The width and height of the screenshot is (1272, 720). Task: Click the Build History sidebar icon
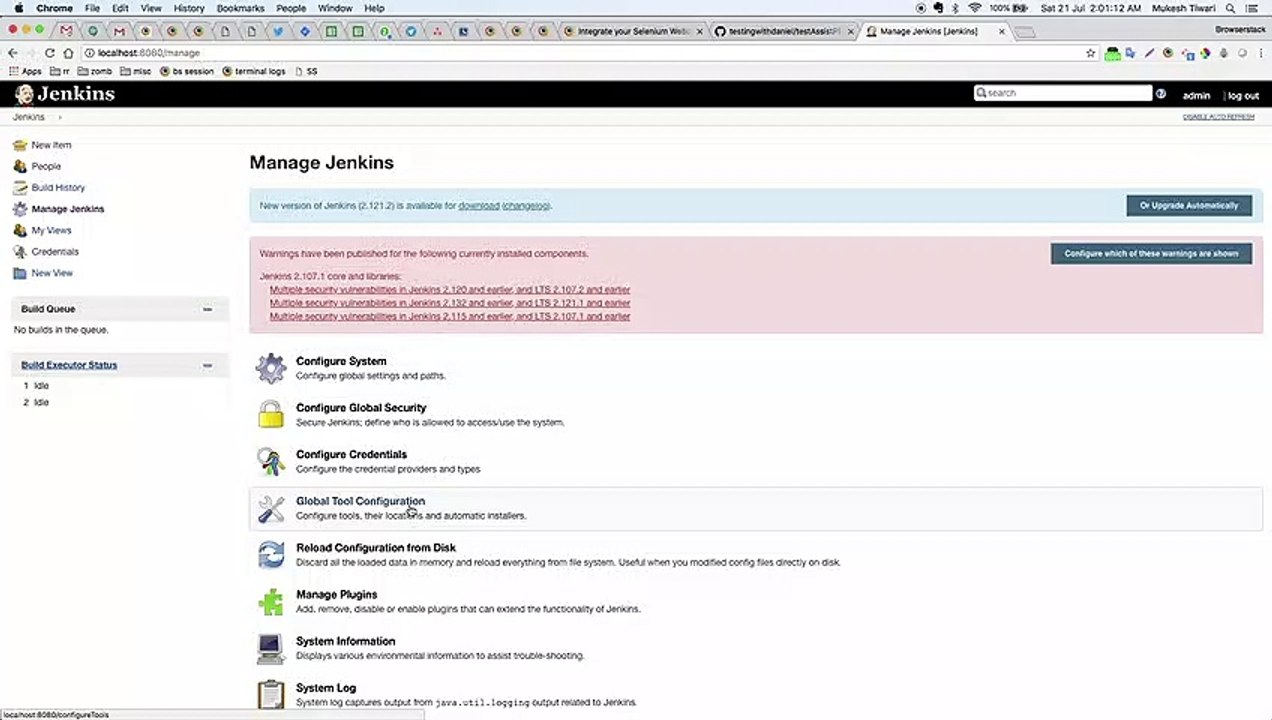click(x=20, y=188)
